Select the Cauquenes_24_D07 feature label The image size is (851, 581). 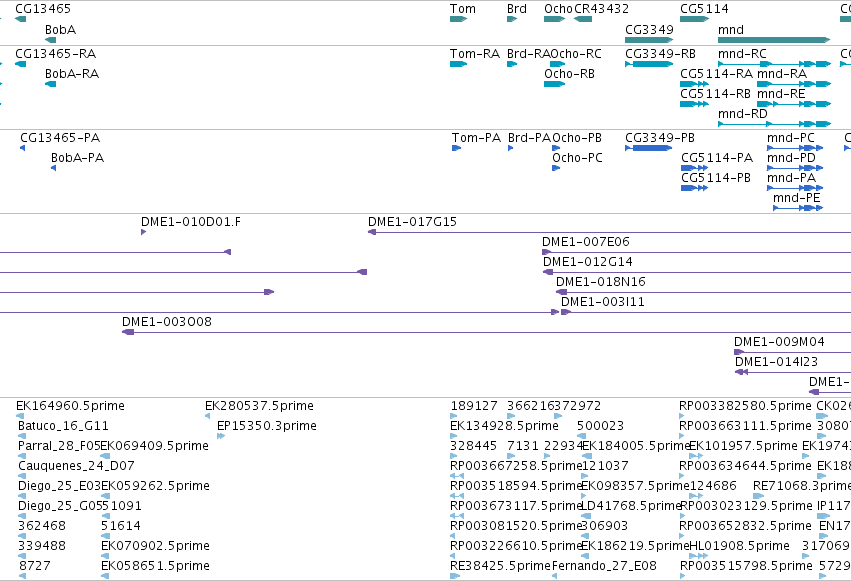coord(77,467)
